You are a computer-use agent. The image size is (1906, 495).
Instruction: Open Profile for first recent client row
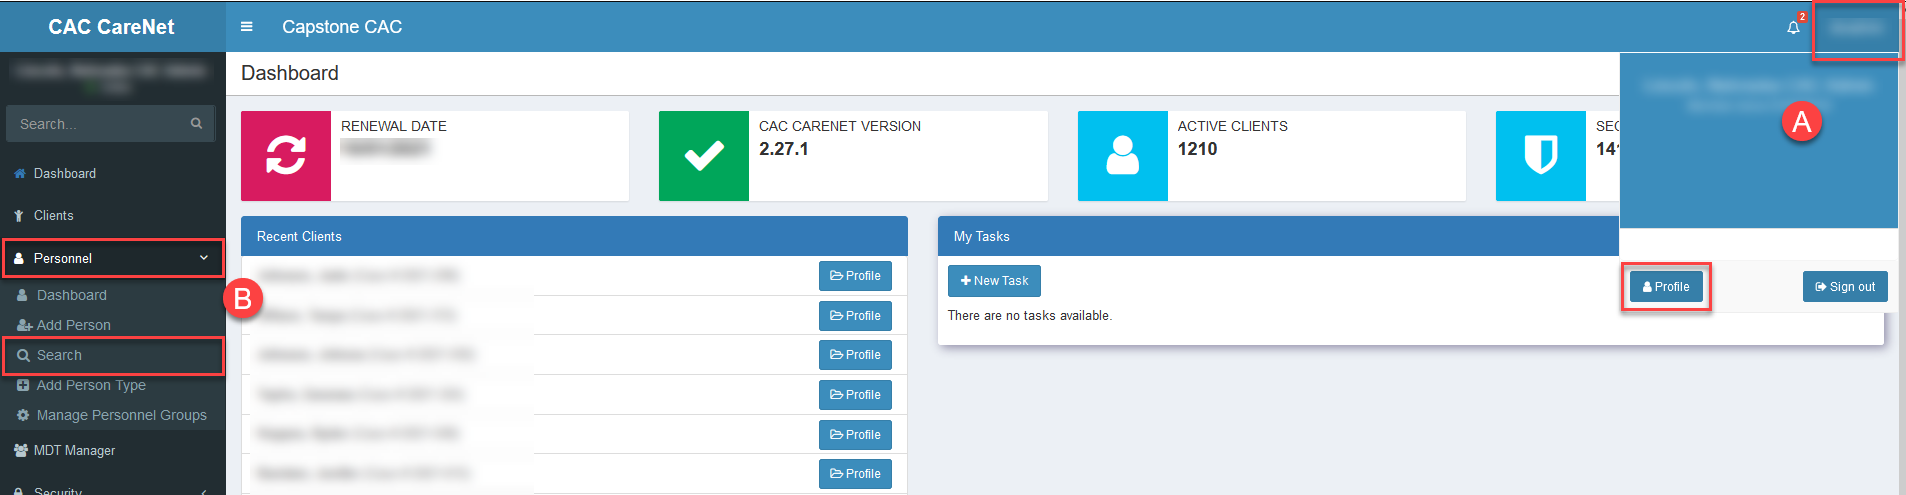(855, 276)
